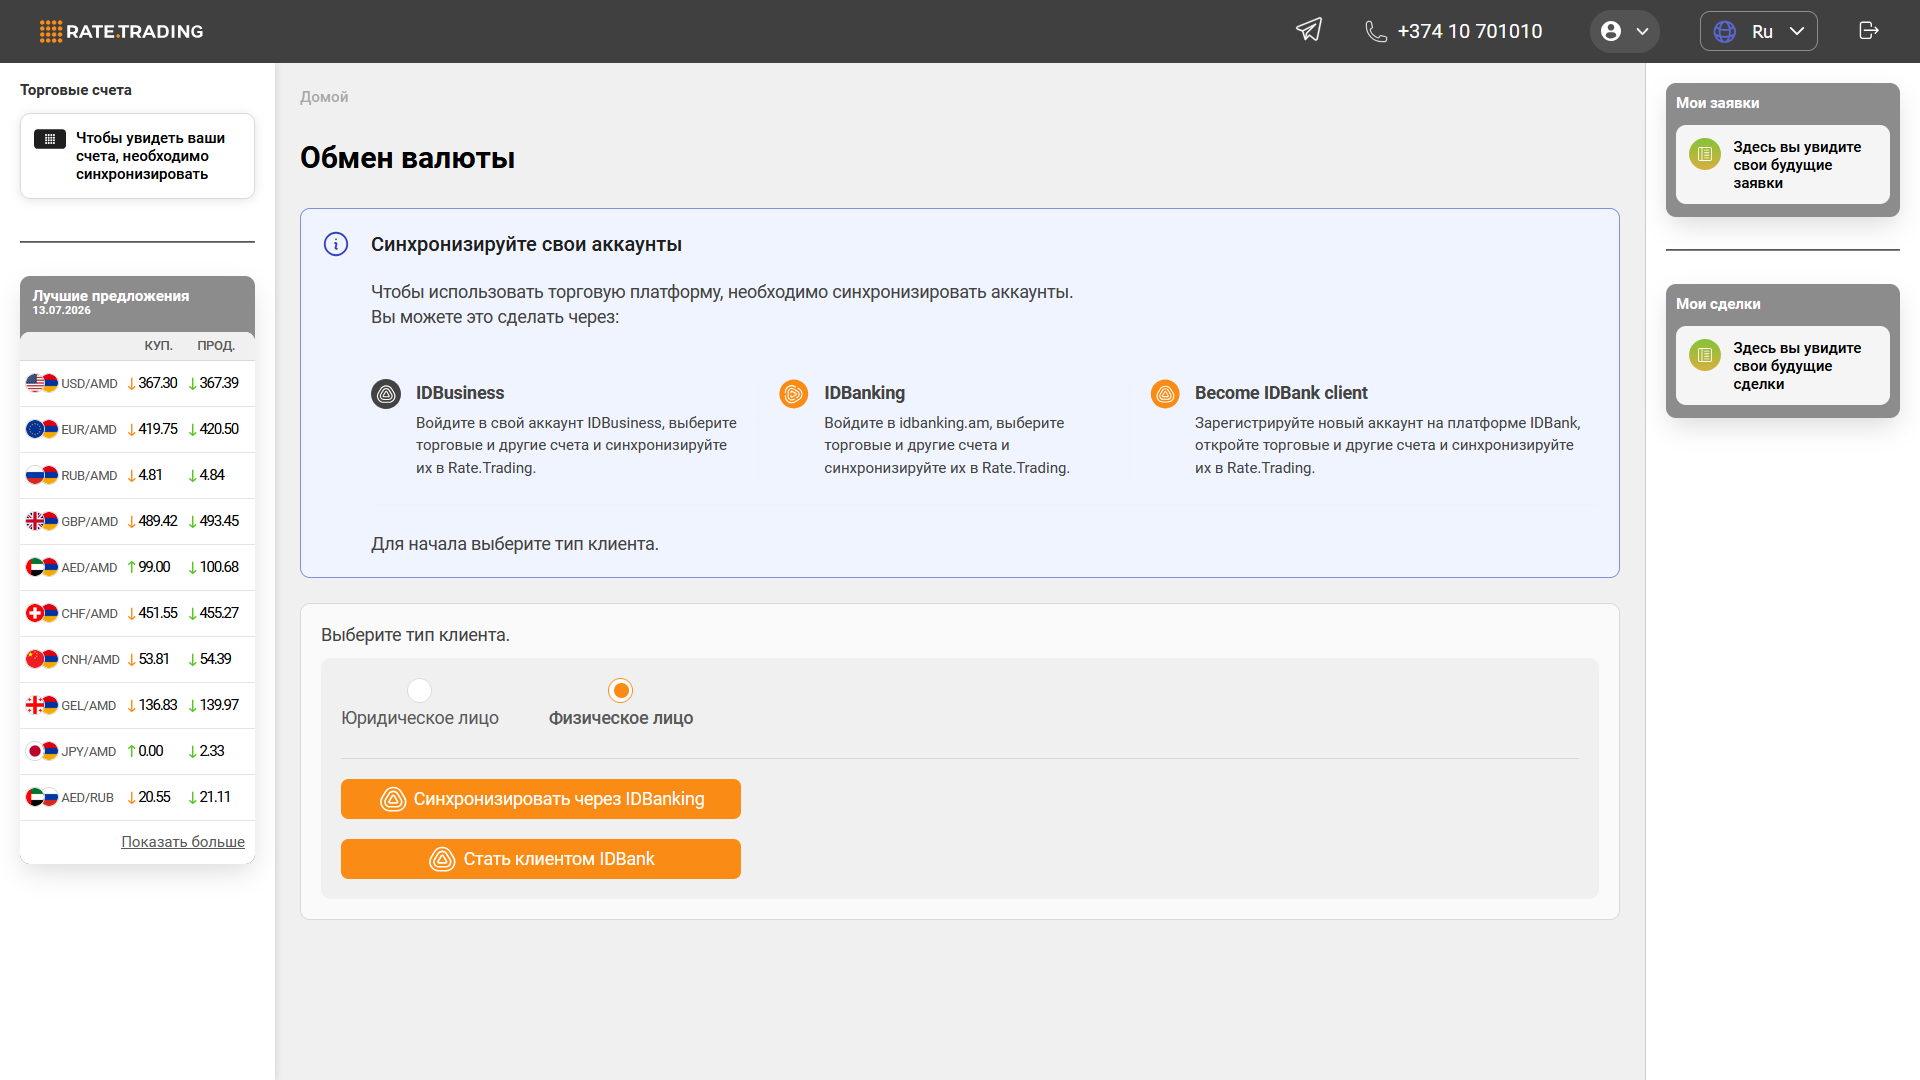
Task: Click the GEL/AMD flag pair icon
Action: coord(42,705)
